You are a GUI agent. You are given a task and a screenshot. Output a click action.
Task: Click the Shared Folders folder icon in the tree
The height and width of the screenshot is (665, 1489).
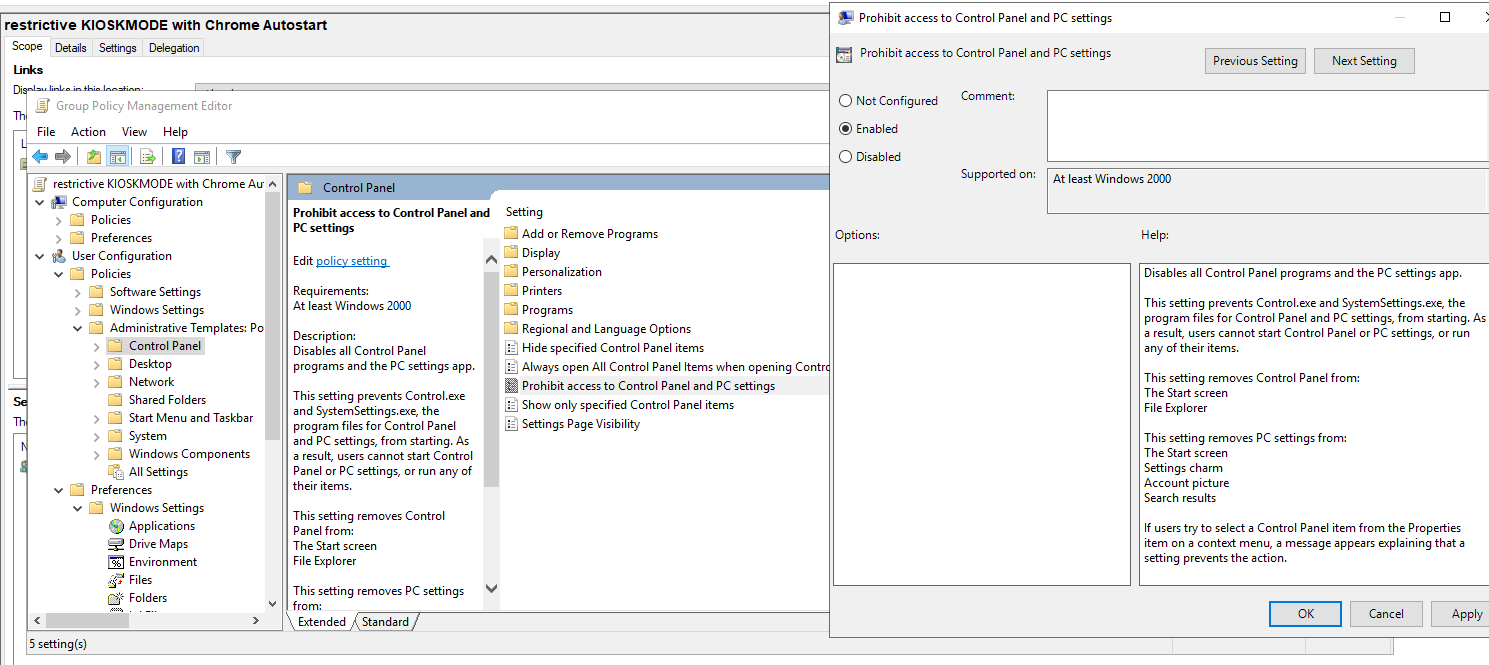click(116, 400)
